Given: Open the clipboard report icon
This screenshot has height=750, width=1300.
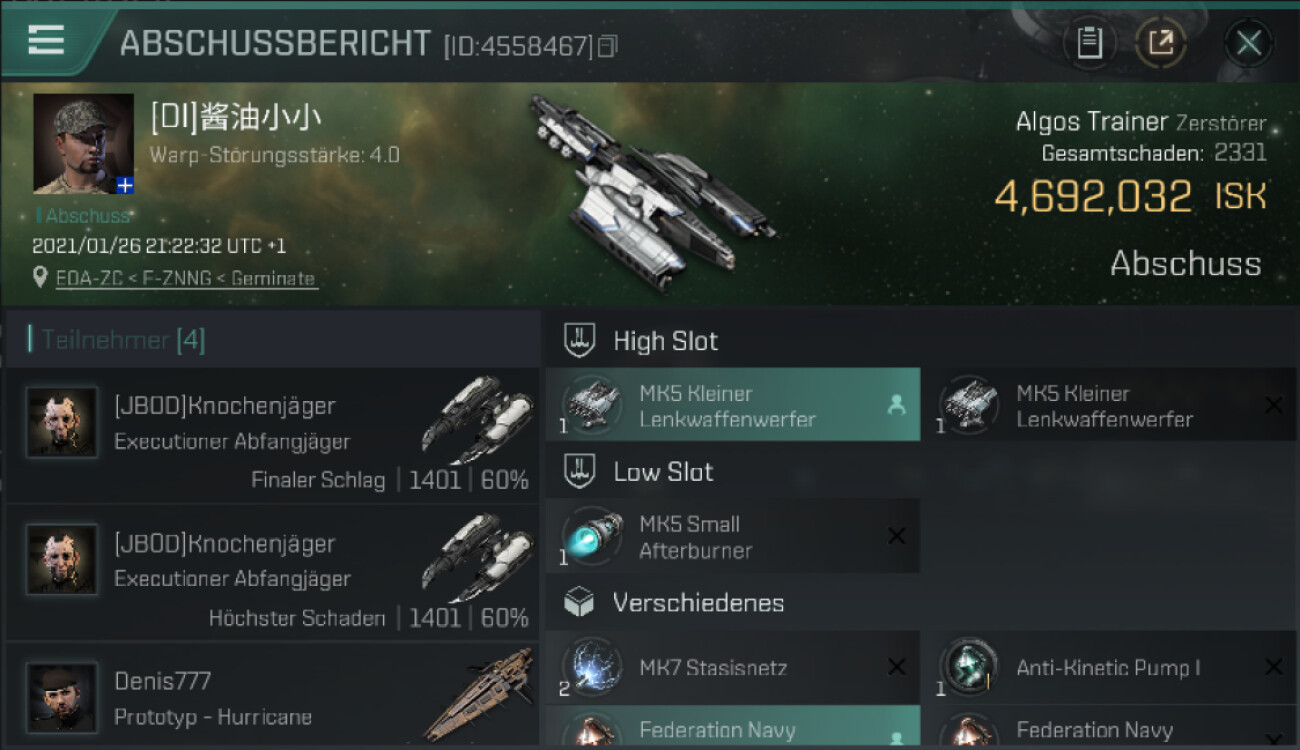Looking at the screenshot, I should (x=1089, y=43).
